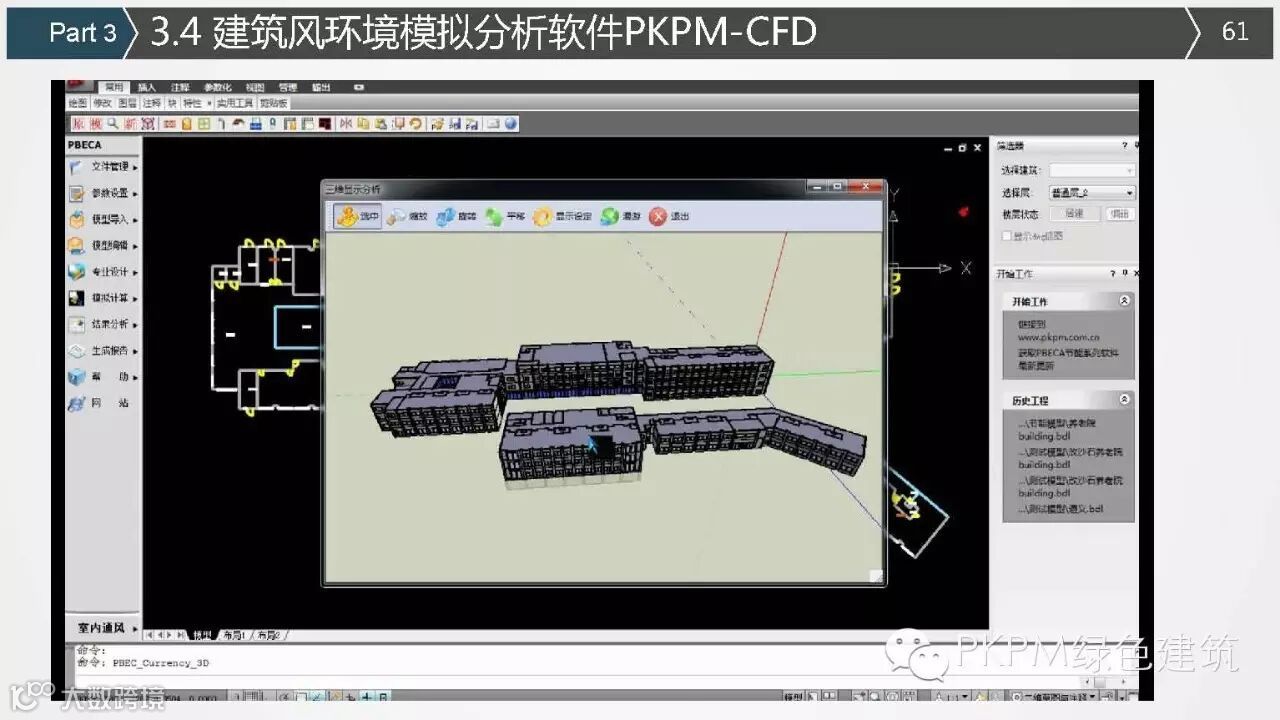The height and width of the screenshot is (720, 1280).
Task: Click the 选中 (select) tool in 3D viewer
Action: point(357,216)
